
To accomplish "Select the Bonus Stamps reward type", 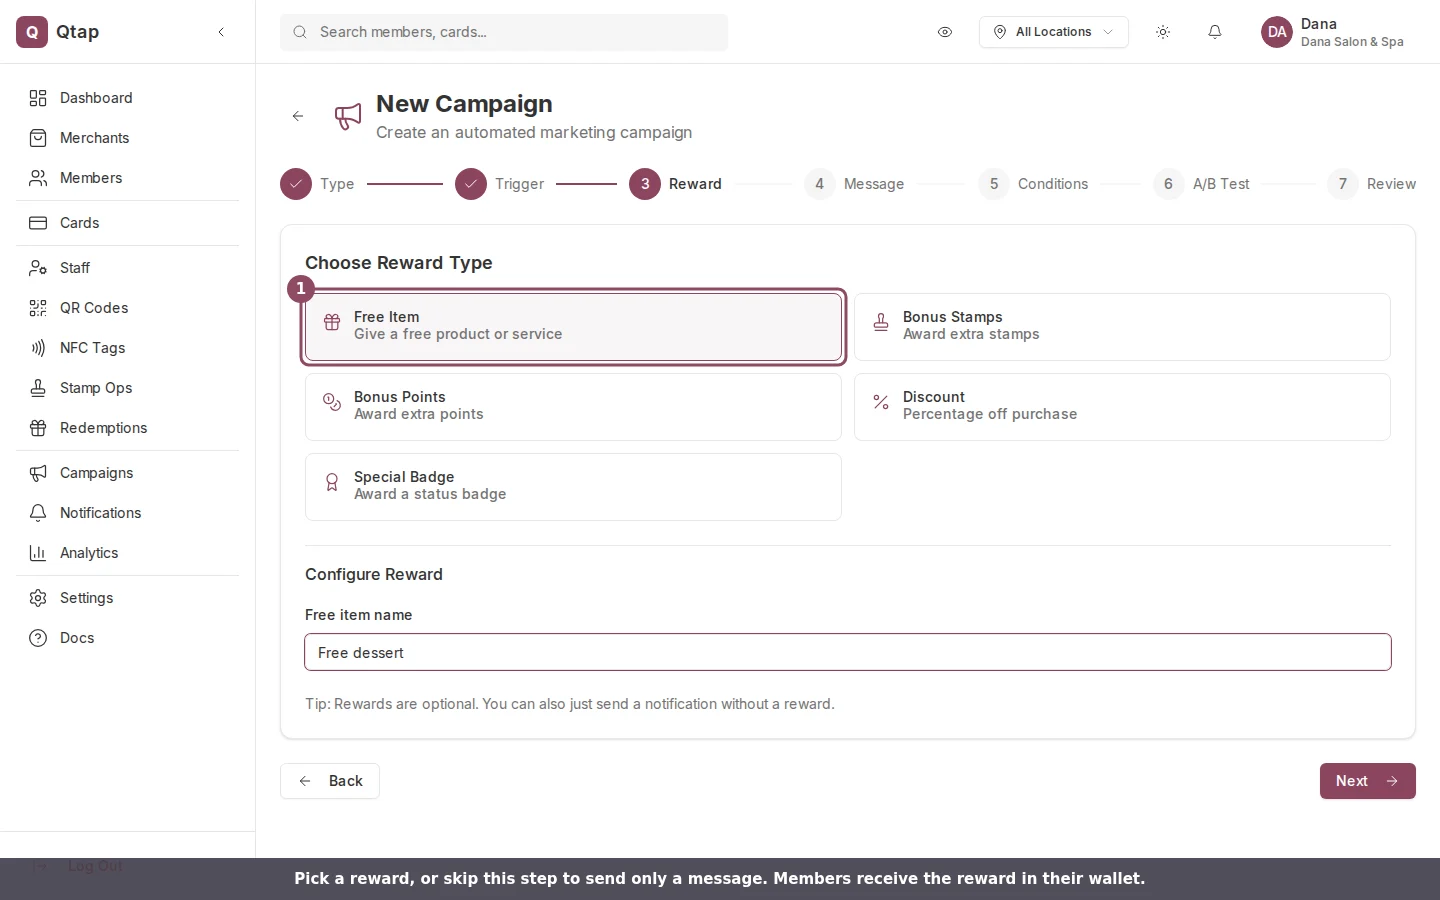I will pos(1122,327).
